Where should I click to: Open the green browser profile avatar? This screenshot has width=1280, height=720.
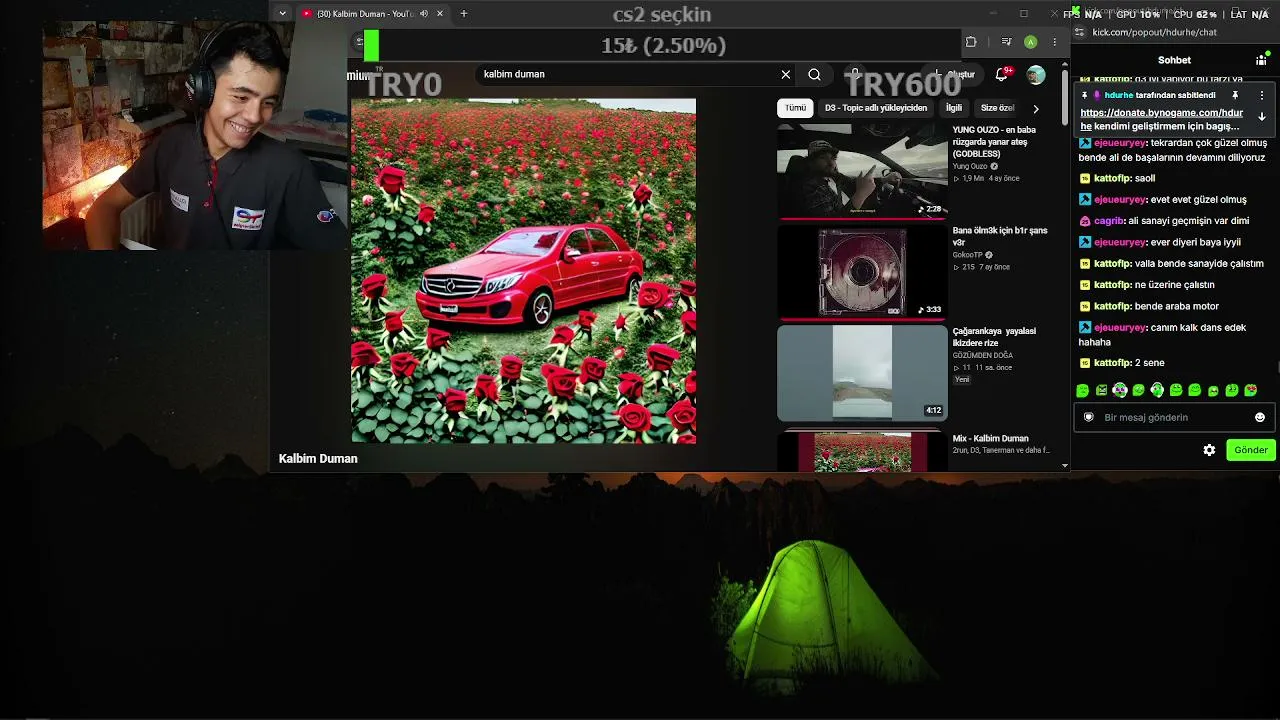tap(1030, 42)
